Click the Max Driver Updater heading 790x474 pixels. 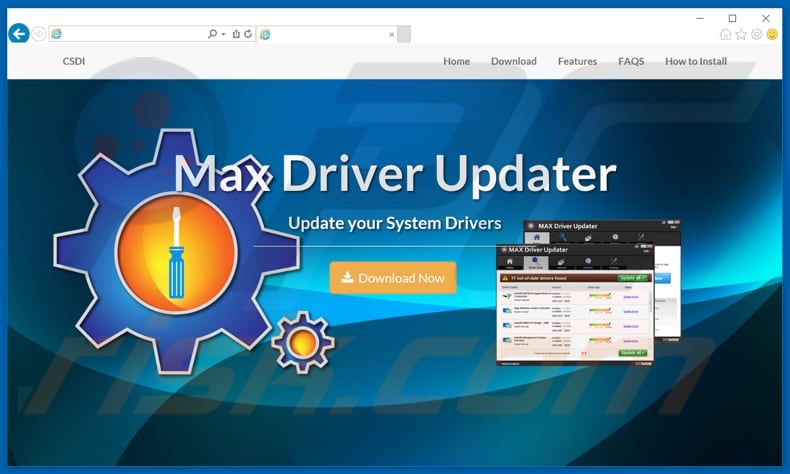pos(395,173)
